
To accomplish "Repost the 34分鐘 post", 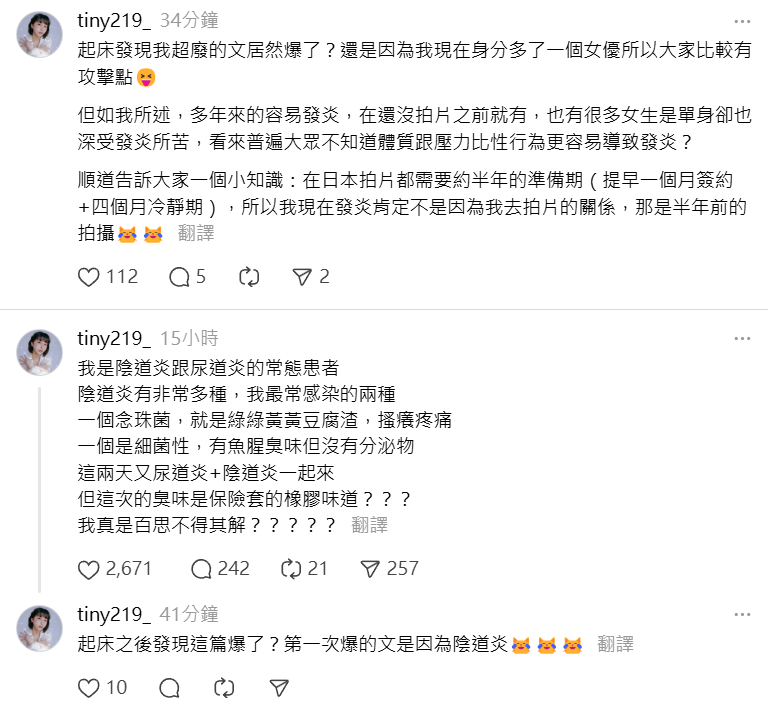I will (250, 277).
